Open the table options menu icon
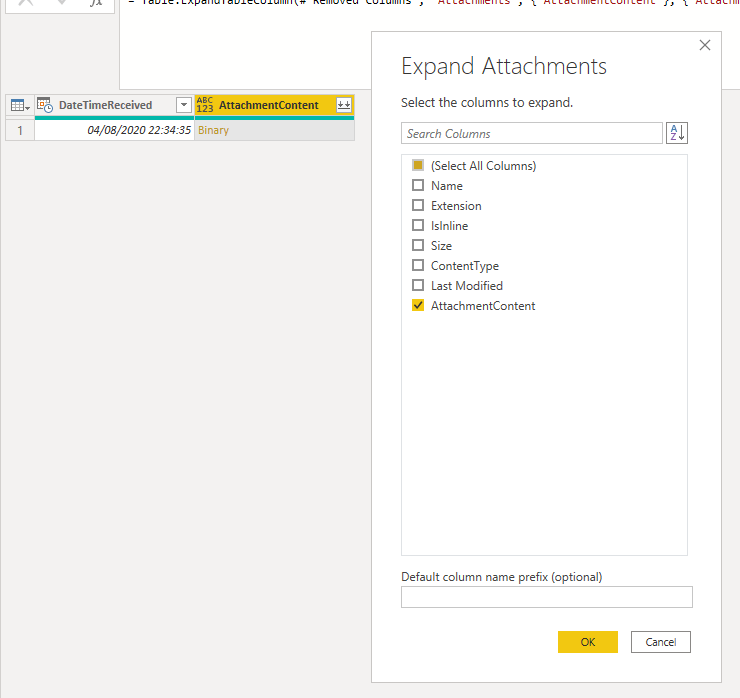This screenshot has width=740, height=698. (x=19, y=105)
